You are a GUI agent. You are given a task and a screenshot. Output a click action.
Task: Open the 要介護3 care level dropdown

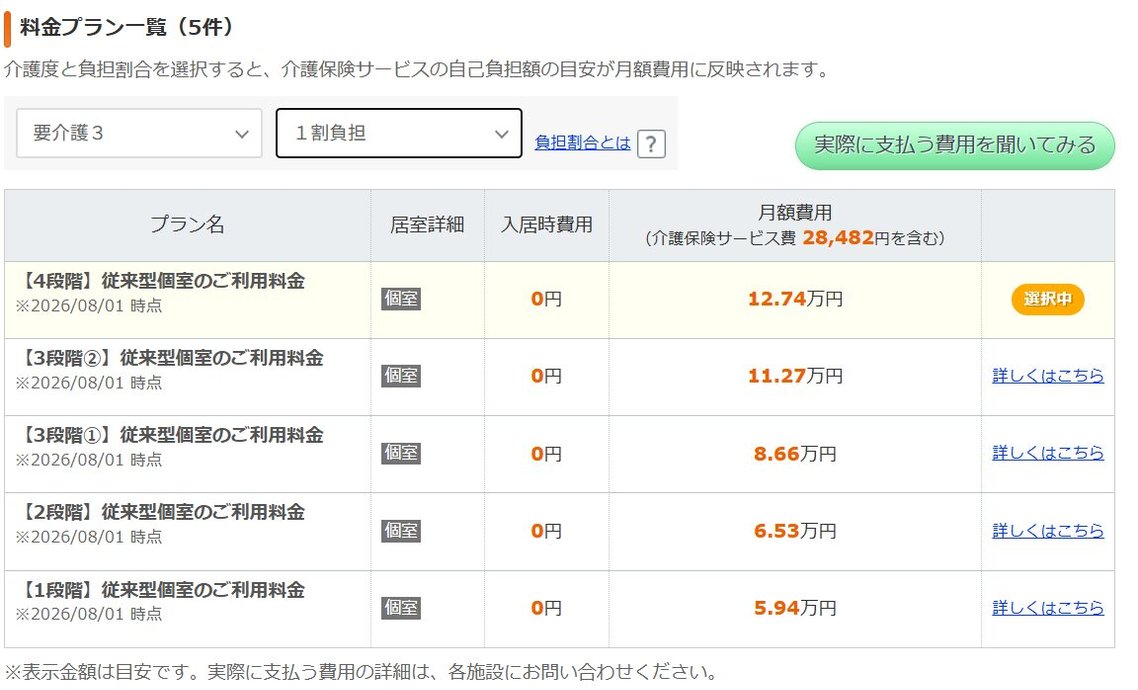(x=139, y=133)
